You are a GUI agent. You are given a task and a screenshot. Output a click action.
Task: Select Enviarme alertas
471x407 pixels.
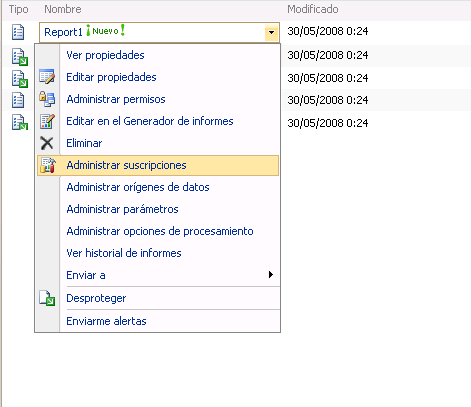pos(106,321)
